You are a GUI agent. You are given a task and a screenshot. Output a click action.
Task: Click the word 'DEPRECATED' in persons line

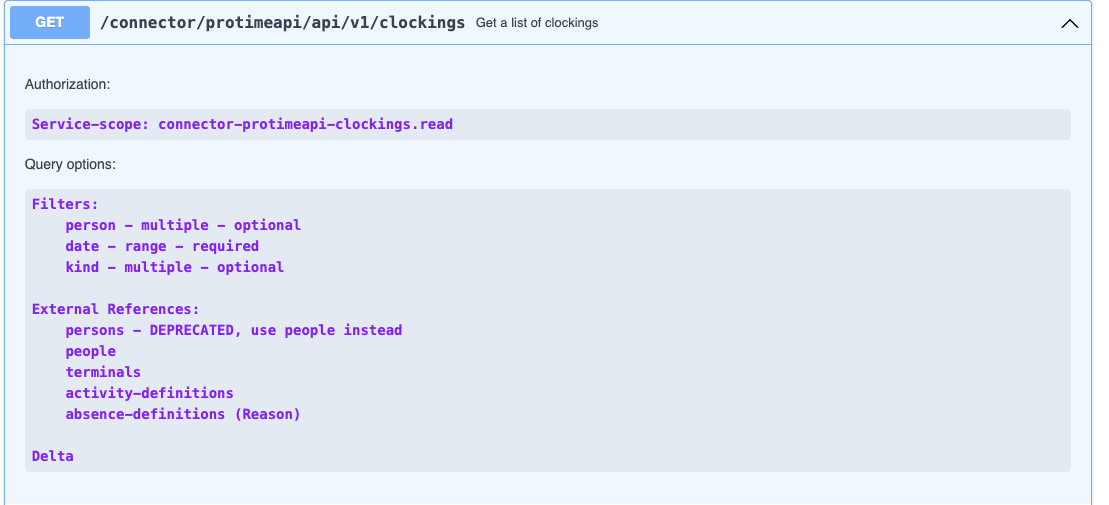point(192,330)
